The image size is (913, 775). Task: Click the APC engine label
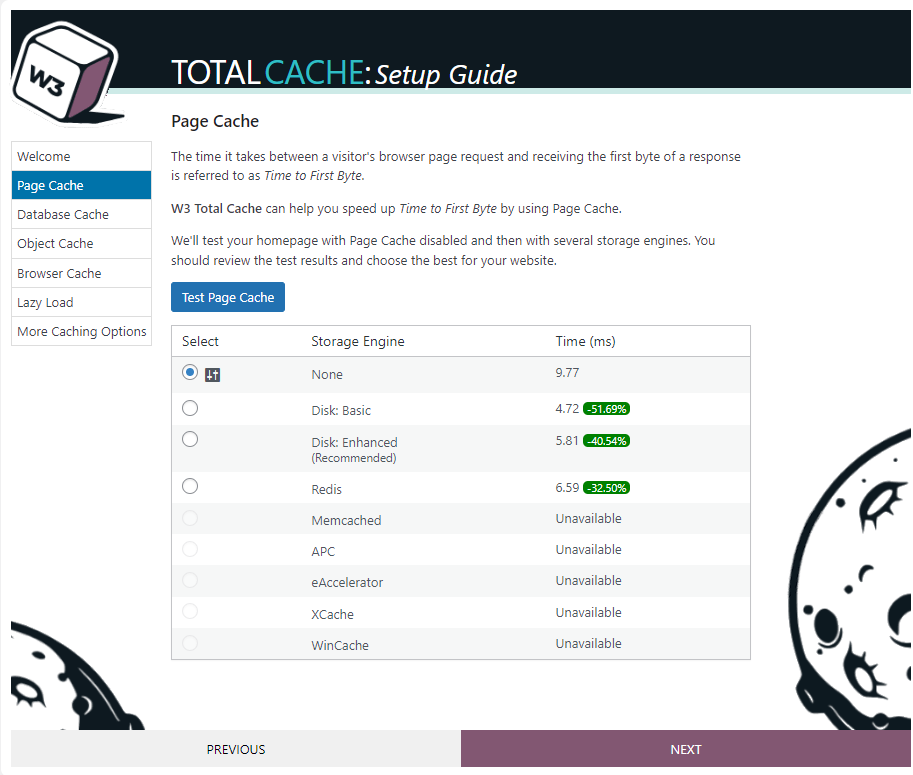323,551
